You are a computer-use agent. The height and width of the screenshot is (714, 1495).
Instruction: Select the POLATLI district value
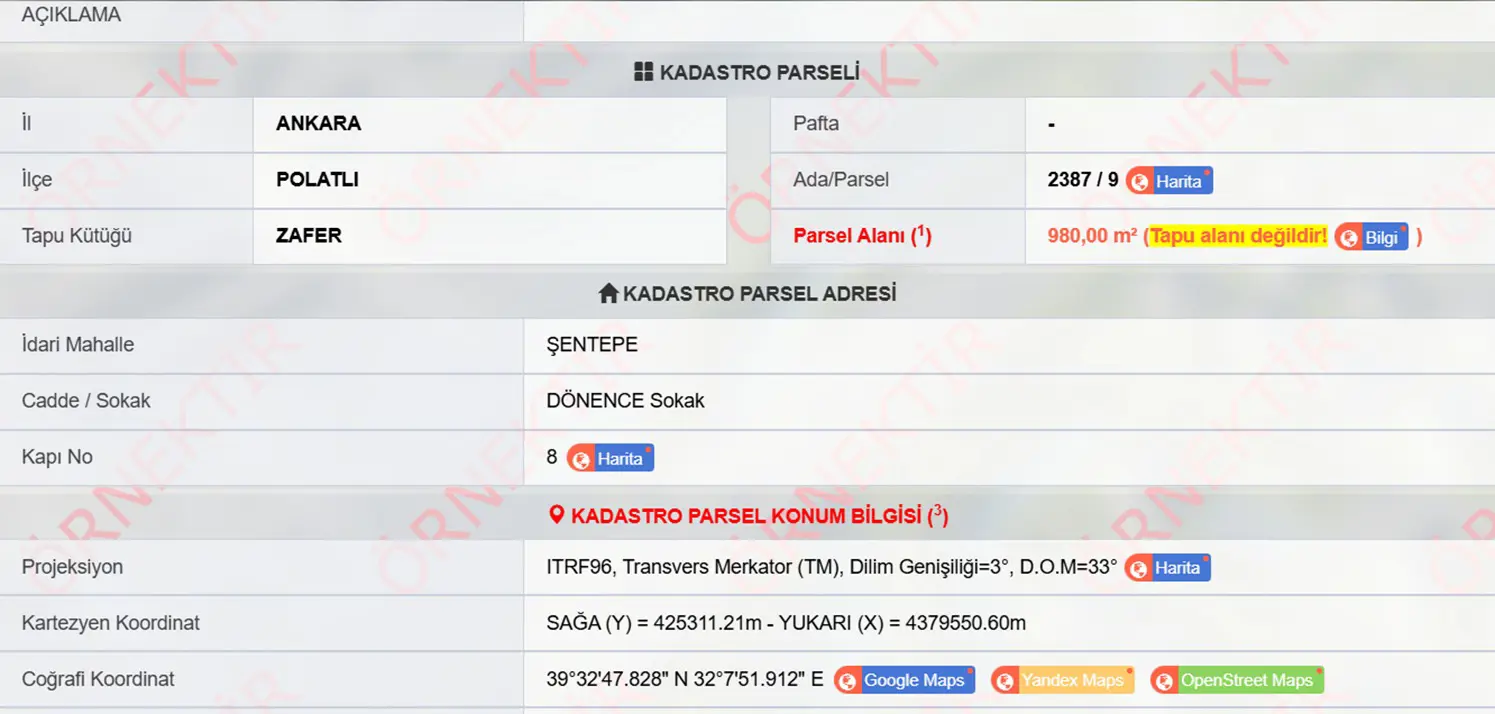[x=317, y=180]
